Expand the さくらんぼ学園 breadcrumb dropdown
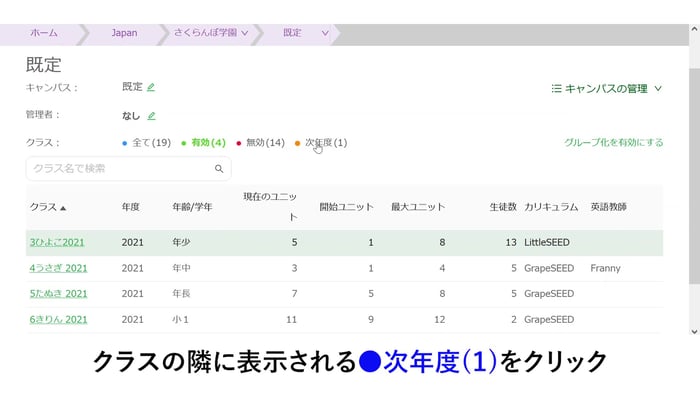700x393 pixels. pos(245,33)
